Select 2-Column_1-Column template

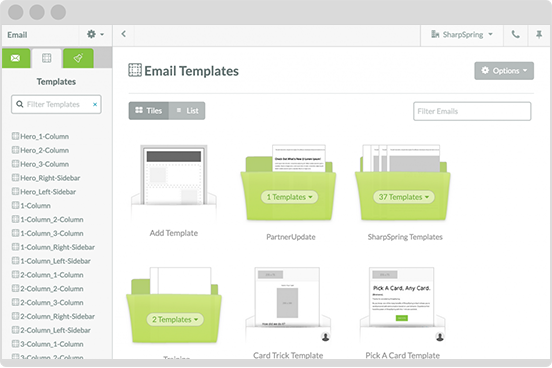(48, 275)
